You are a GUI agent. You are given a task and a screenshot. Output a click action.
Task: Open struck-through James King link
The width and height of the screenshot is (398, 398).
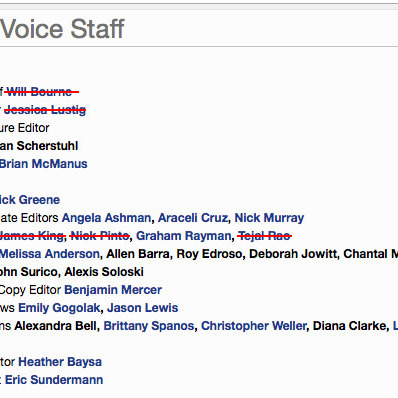pos(32,236)
